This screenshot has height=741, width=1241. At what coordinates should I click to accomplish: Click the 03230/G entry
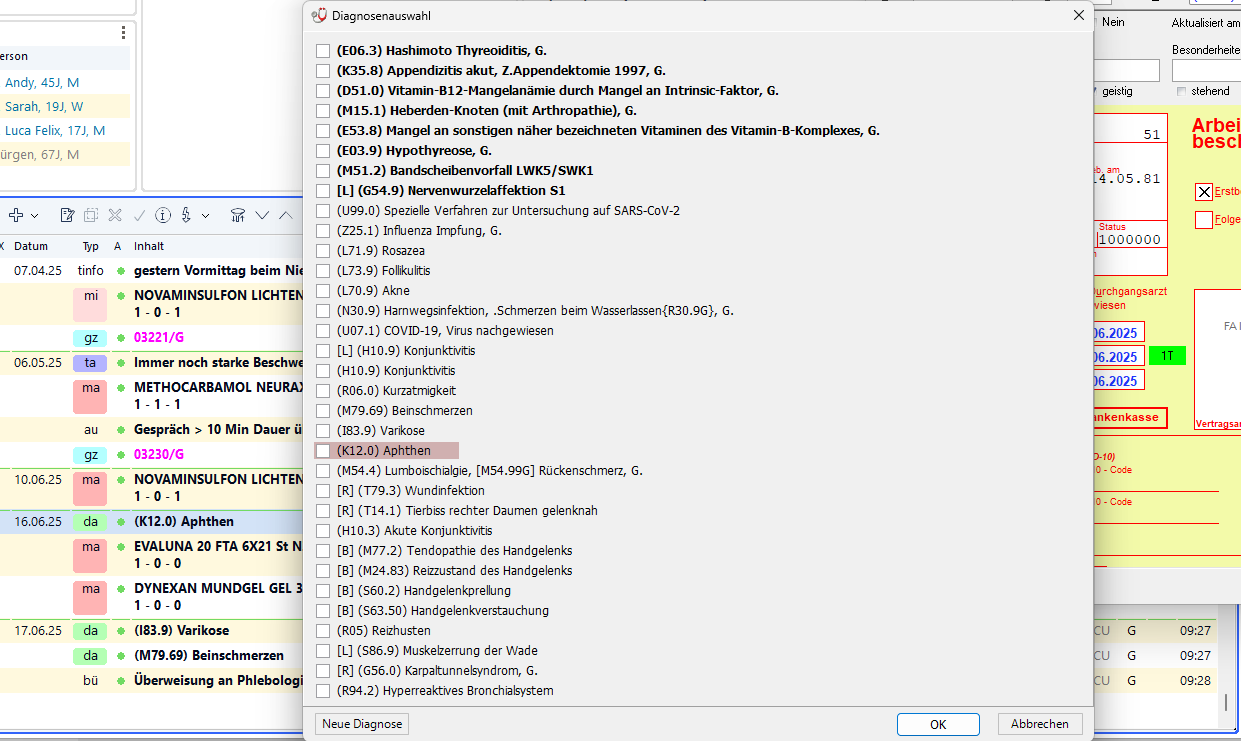(x=159, y=454)
